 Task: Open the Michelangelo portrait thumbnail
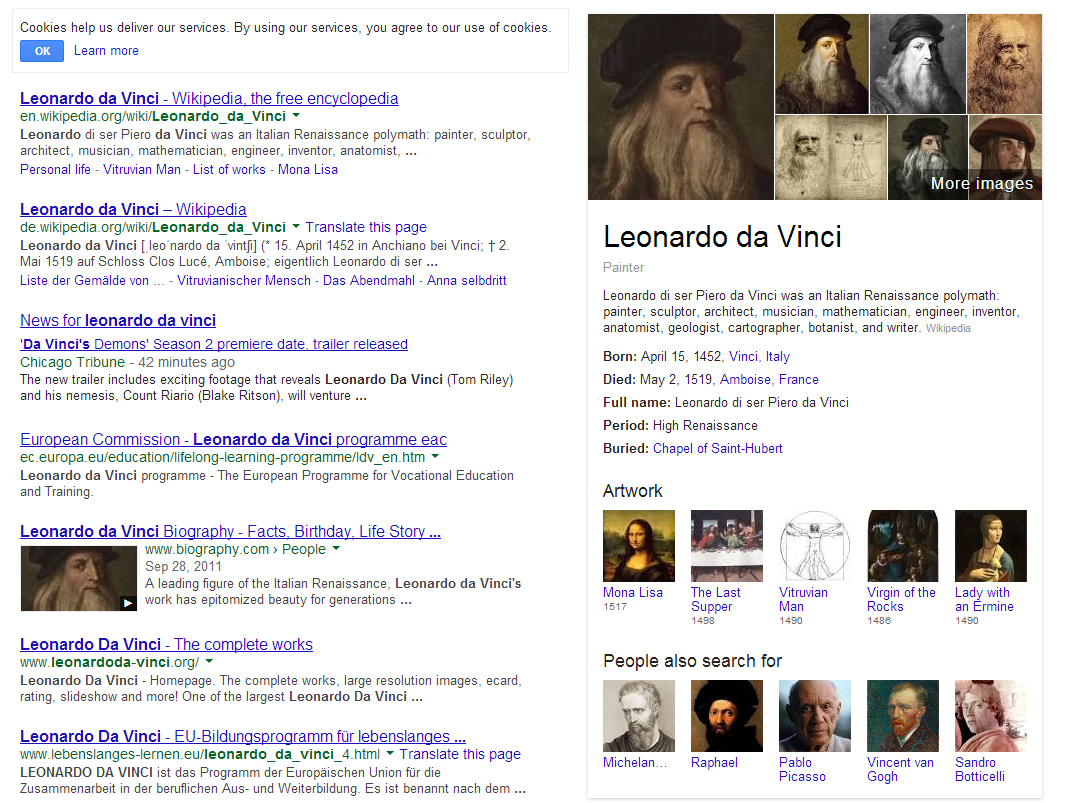click(x=639, y=716)
